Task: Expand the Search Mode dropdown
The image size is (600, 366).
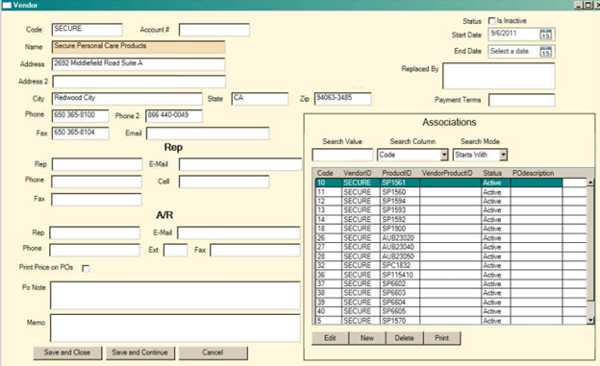Action: tap(504, 155)
